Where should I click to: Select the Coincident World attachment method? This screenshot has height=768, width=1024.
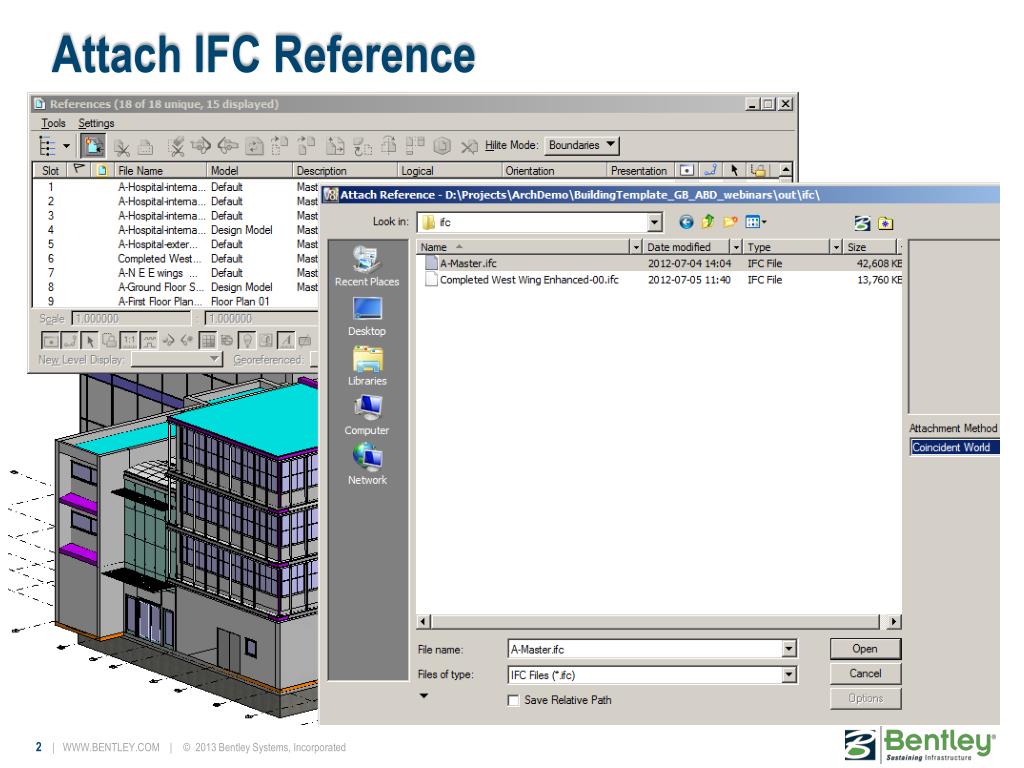point(954,447)
